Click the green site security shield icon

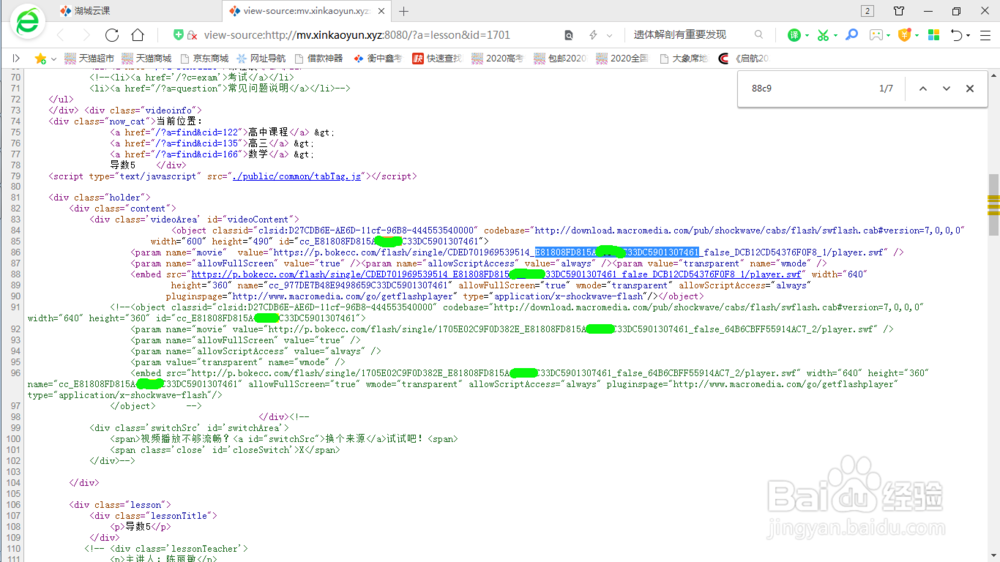click(179, 35)
